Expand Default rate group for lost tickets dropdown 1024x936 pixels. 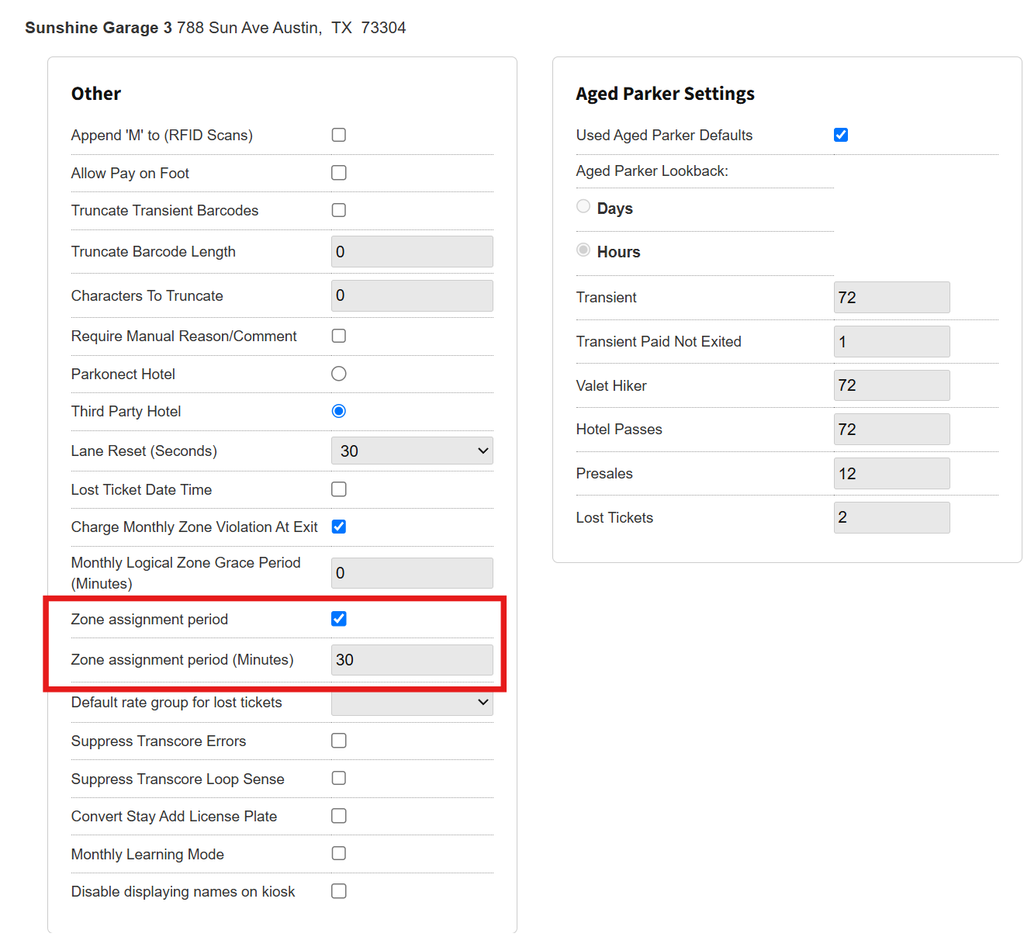pyautogui.click(x=412, y=703)
